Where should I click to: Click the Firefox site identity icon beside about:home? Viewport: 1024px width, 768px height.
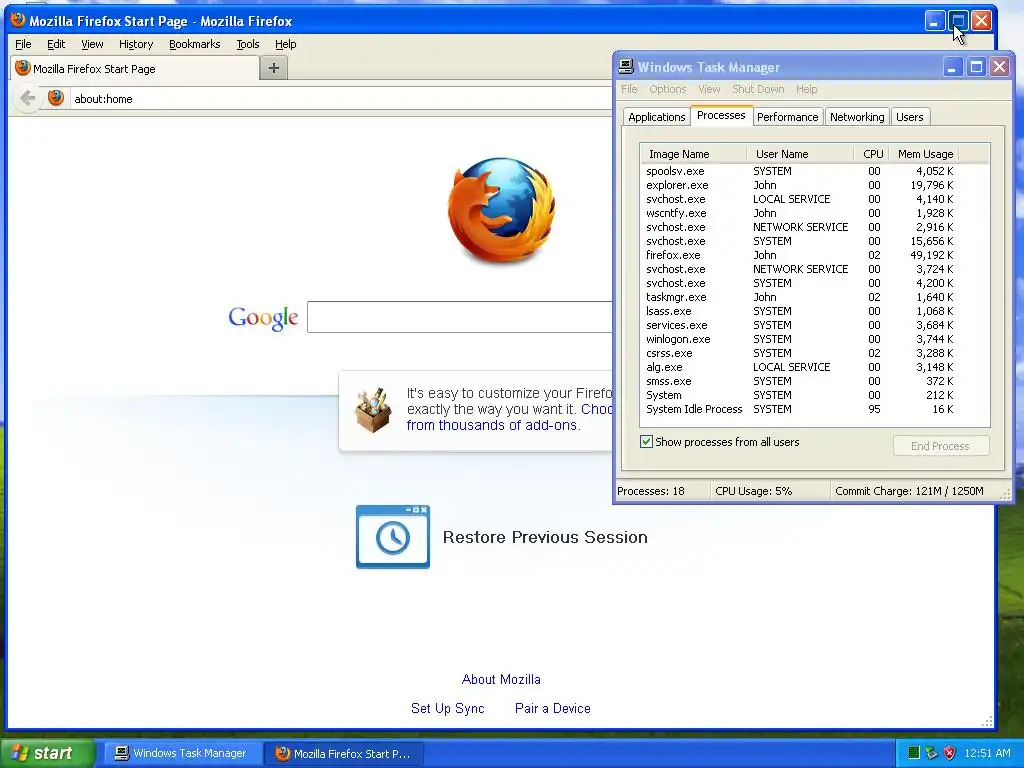pos(56,98)
